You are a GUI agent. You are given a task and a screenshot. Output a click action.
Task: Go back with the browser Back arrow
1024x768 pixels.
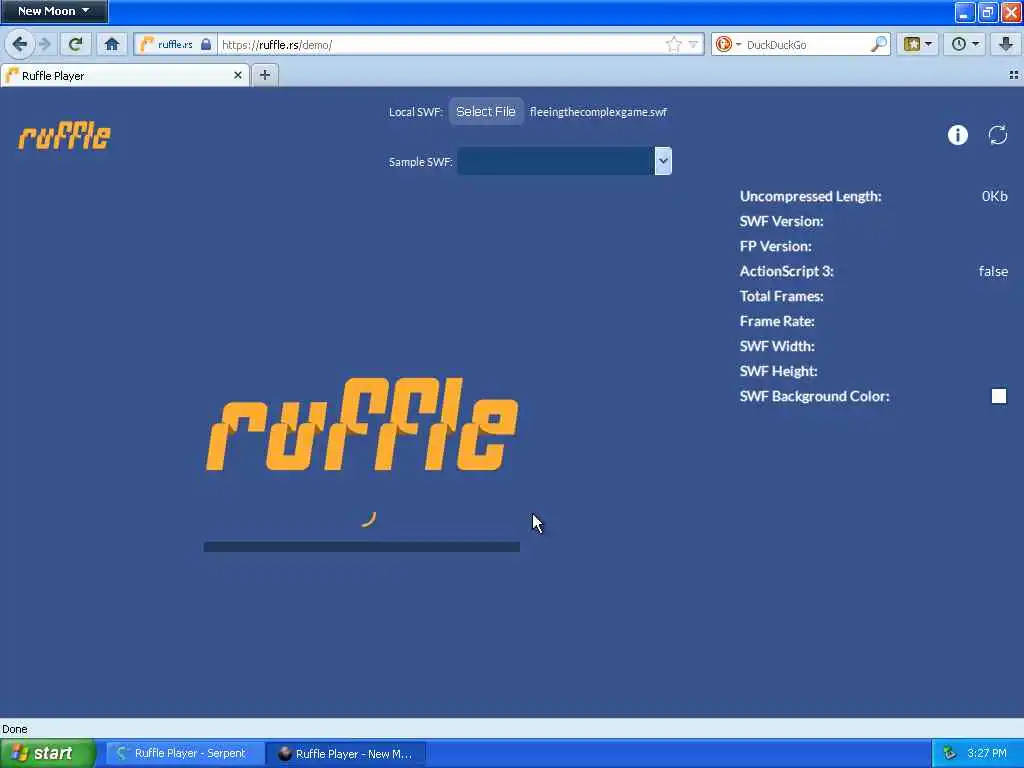pyautogui.click(x=20, y=44)
